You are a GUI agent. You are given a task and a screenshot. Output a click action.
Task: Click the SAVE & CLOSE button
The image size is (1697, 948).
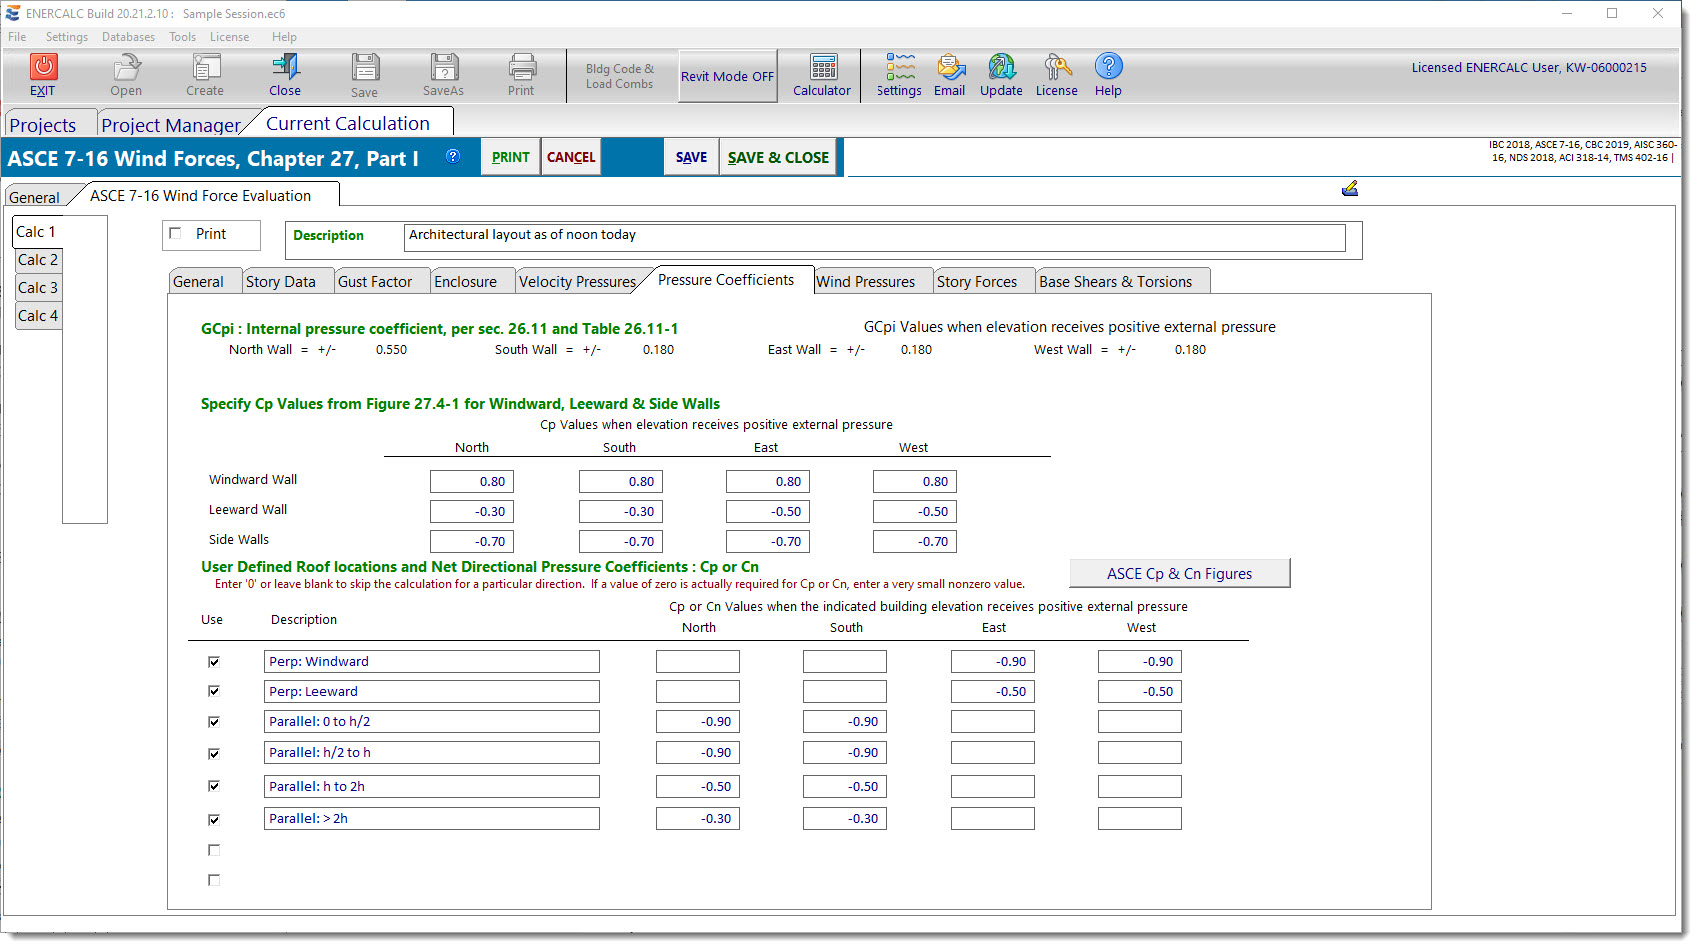pyautogui.click(x=778, y=157)
